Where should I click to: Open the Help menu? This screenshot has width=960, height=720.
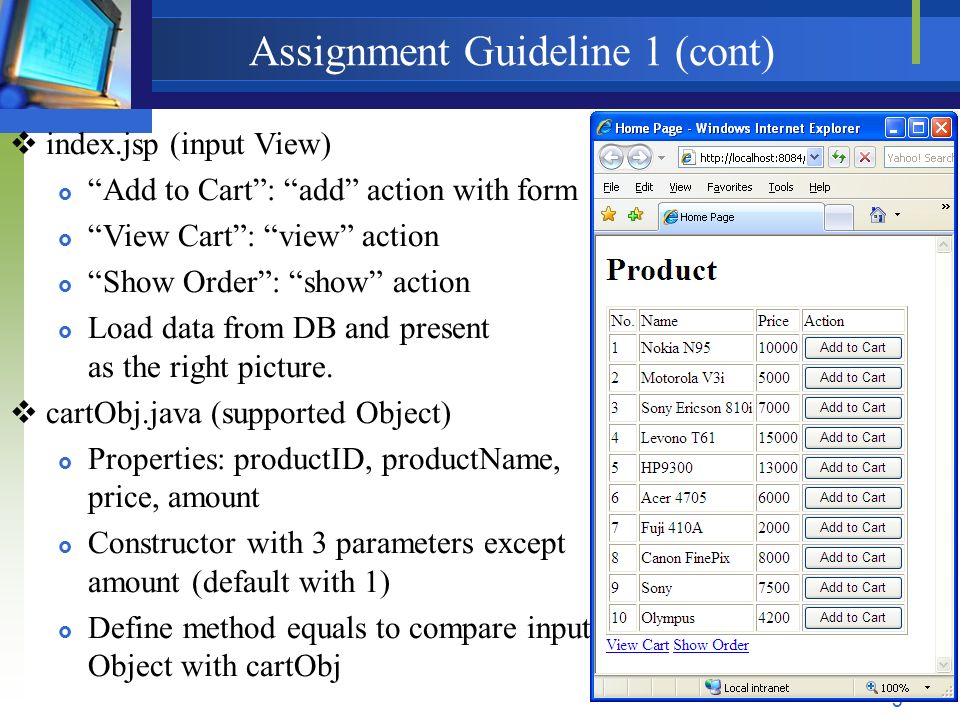pyautogui.click(x=819, y=187)
